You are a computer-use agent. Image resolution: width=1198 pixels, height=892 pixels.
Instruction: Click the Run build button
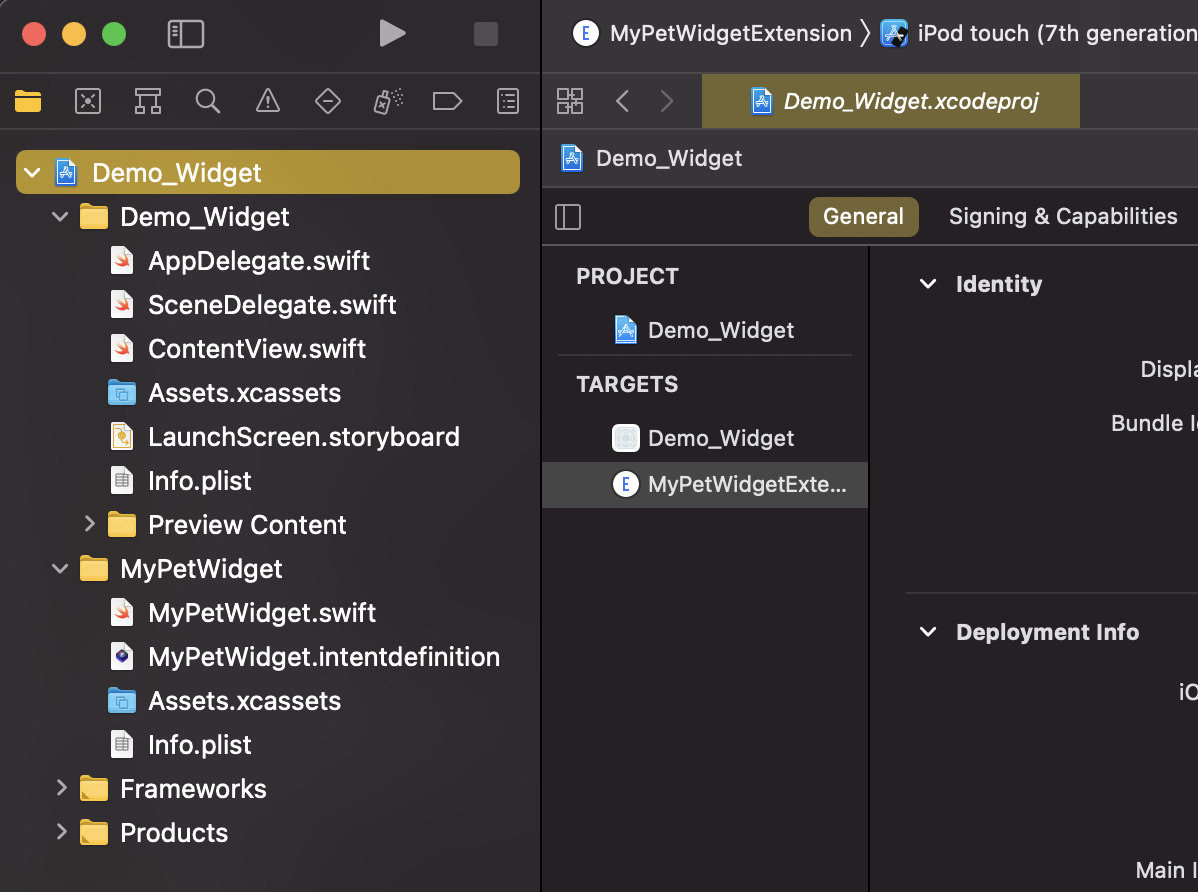point(392,34)
